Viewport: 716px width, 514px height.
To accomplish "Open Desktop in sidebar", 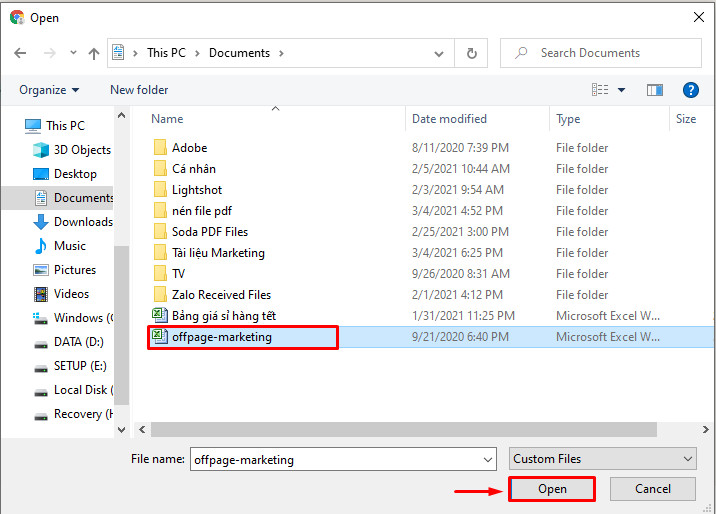I will click(65, 174).
